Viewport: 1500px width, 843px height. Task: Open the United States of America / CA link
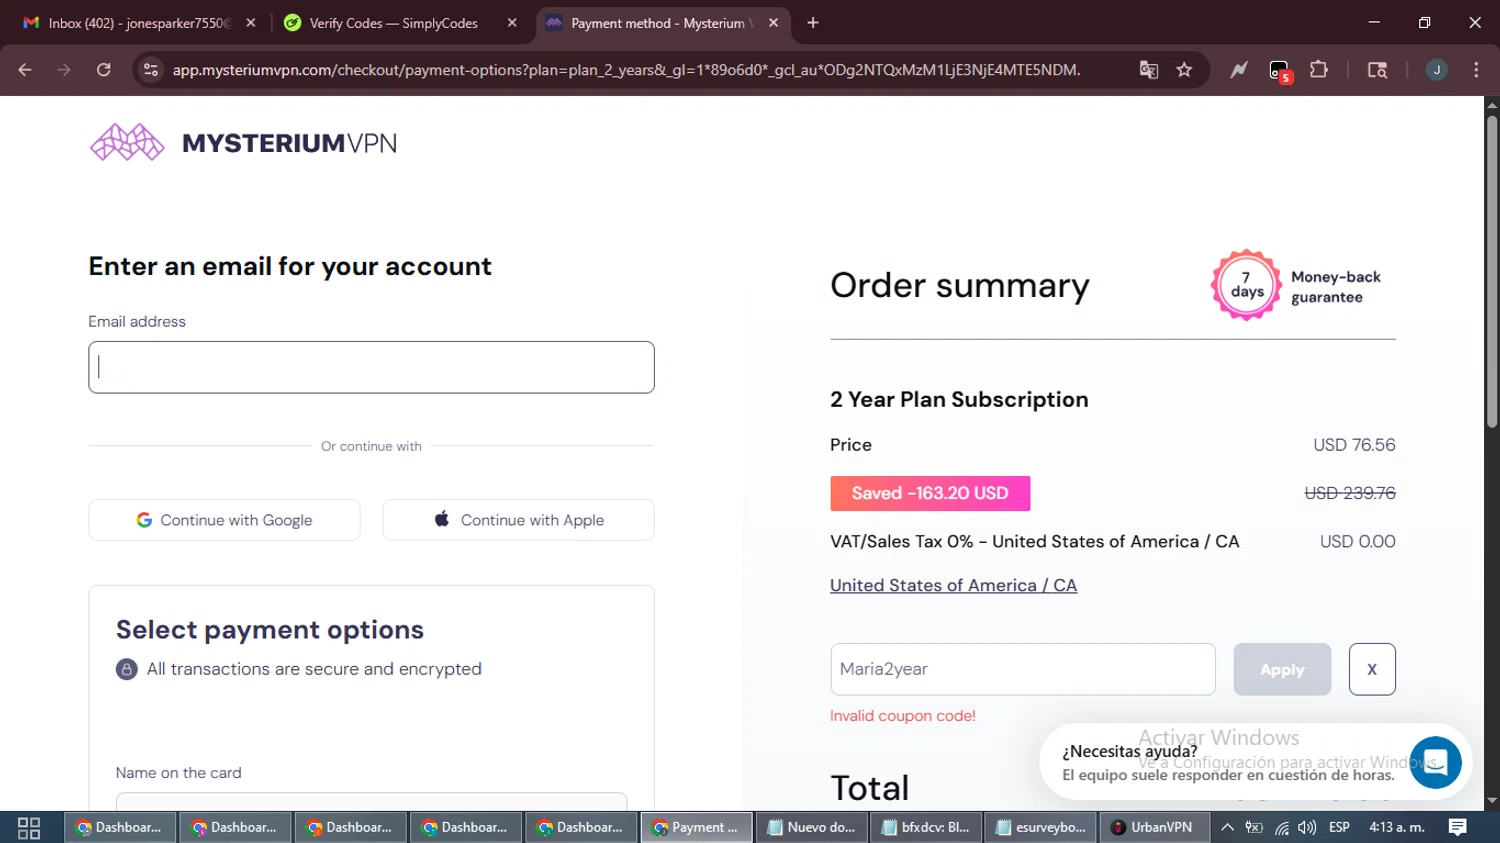(x=953, y=585)
